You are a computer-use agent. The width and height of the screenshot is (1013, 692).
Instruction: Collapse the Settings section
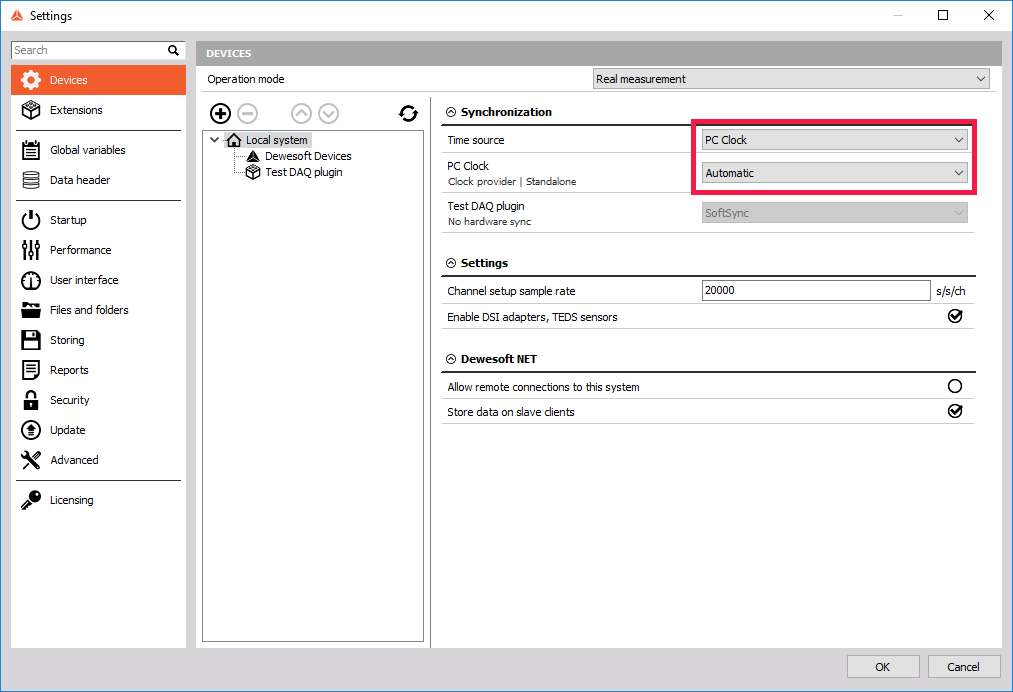pyautogui.click(x=451, y=263)
